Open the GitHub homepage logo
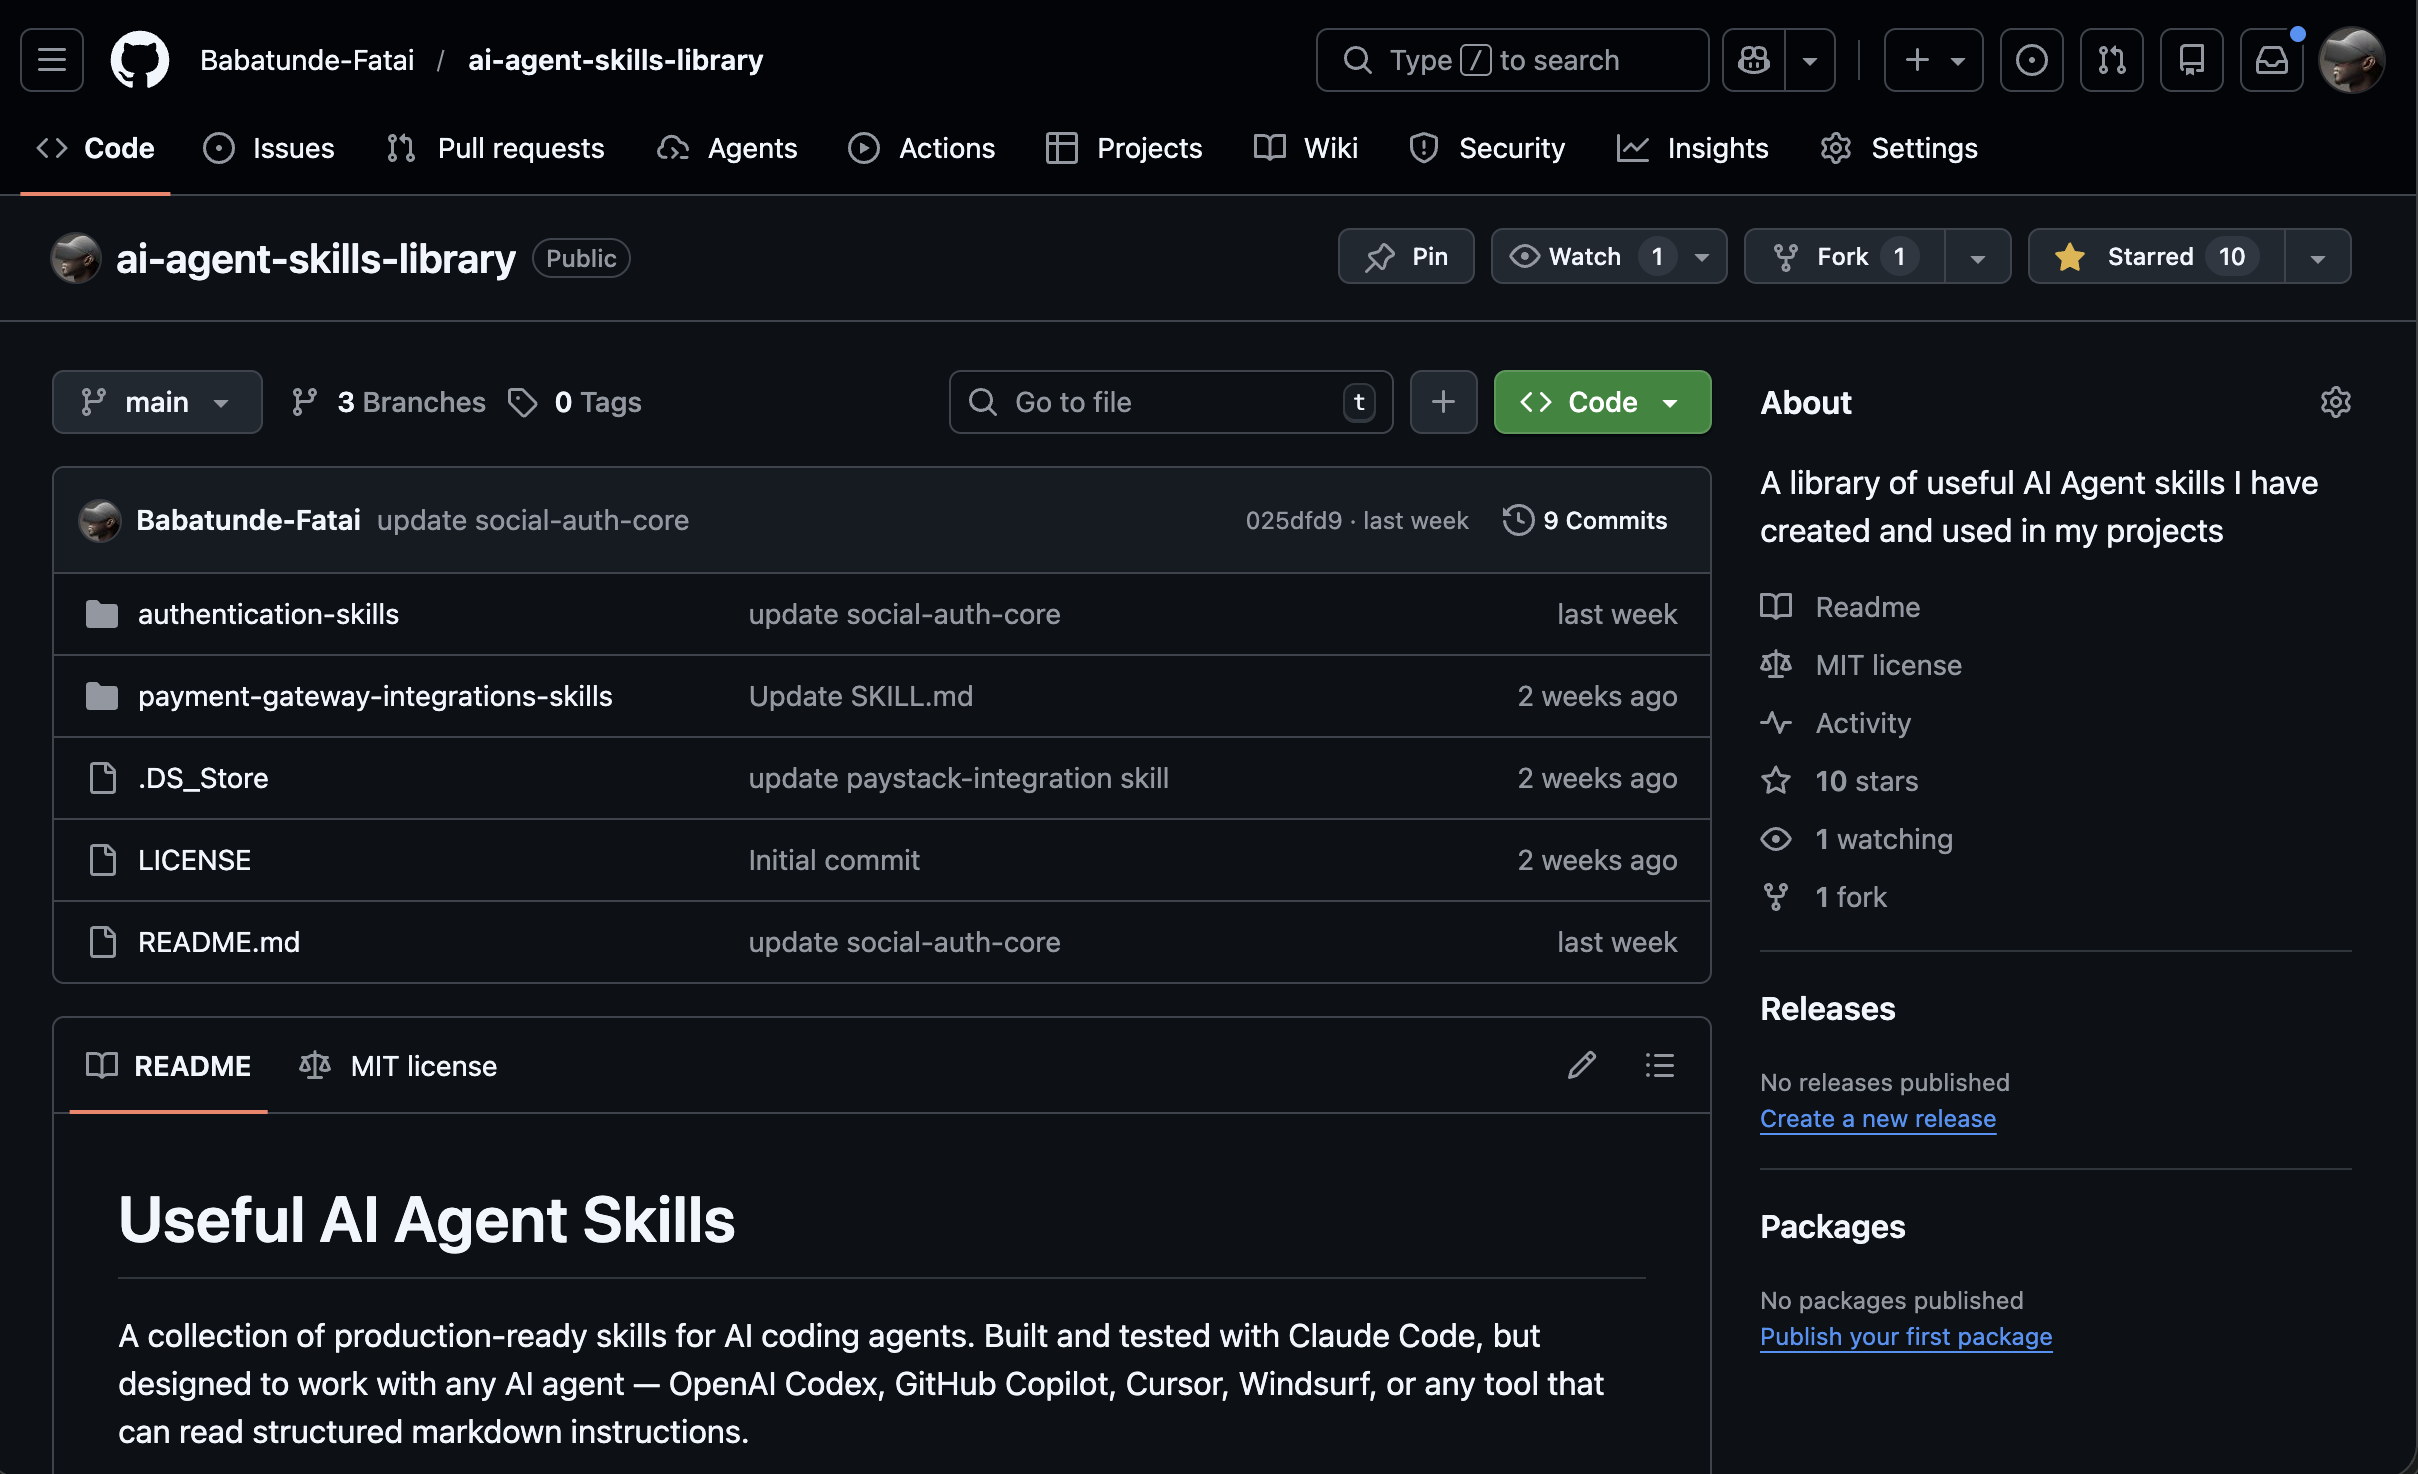Screen dimensions: 2418x1474 pyautogui.click(x=139, y=60)
